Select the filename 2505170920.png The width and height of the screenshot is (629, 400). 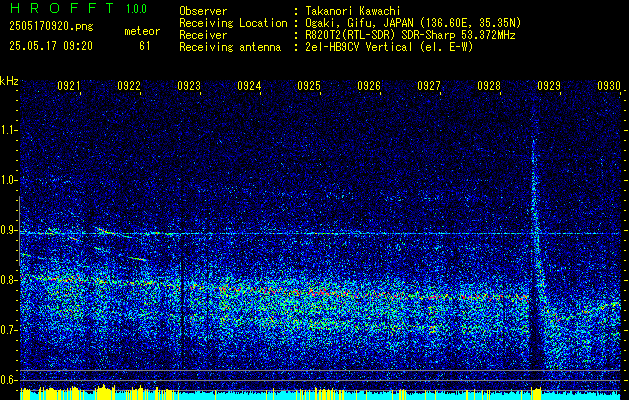(x=51, y=27)
